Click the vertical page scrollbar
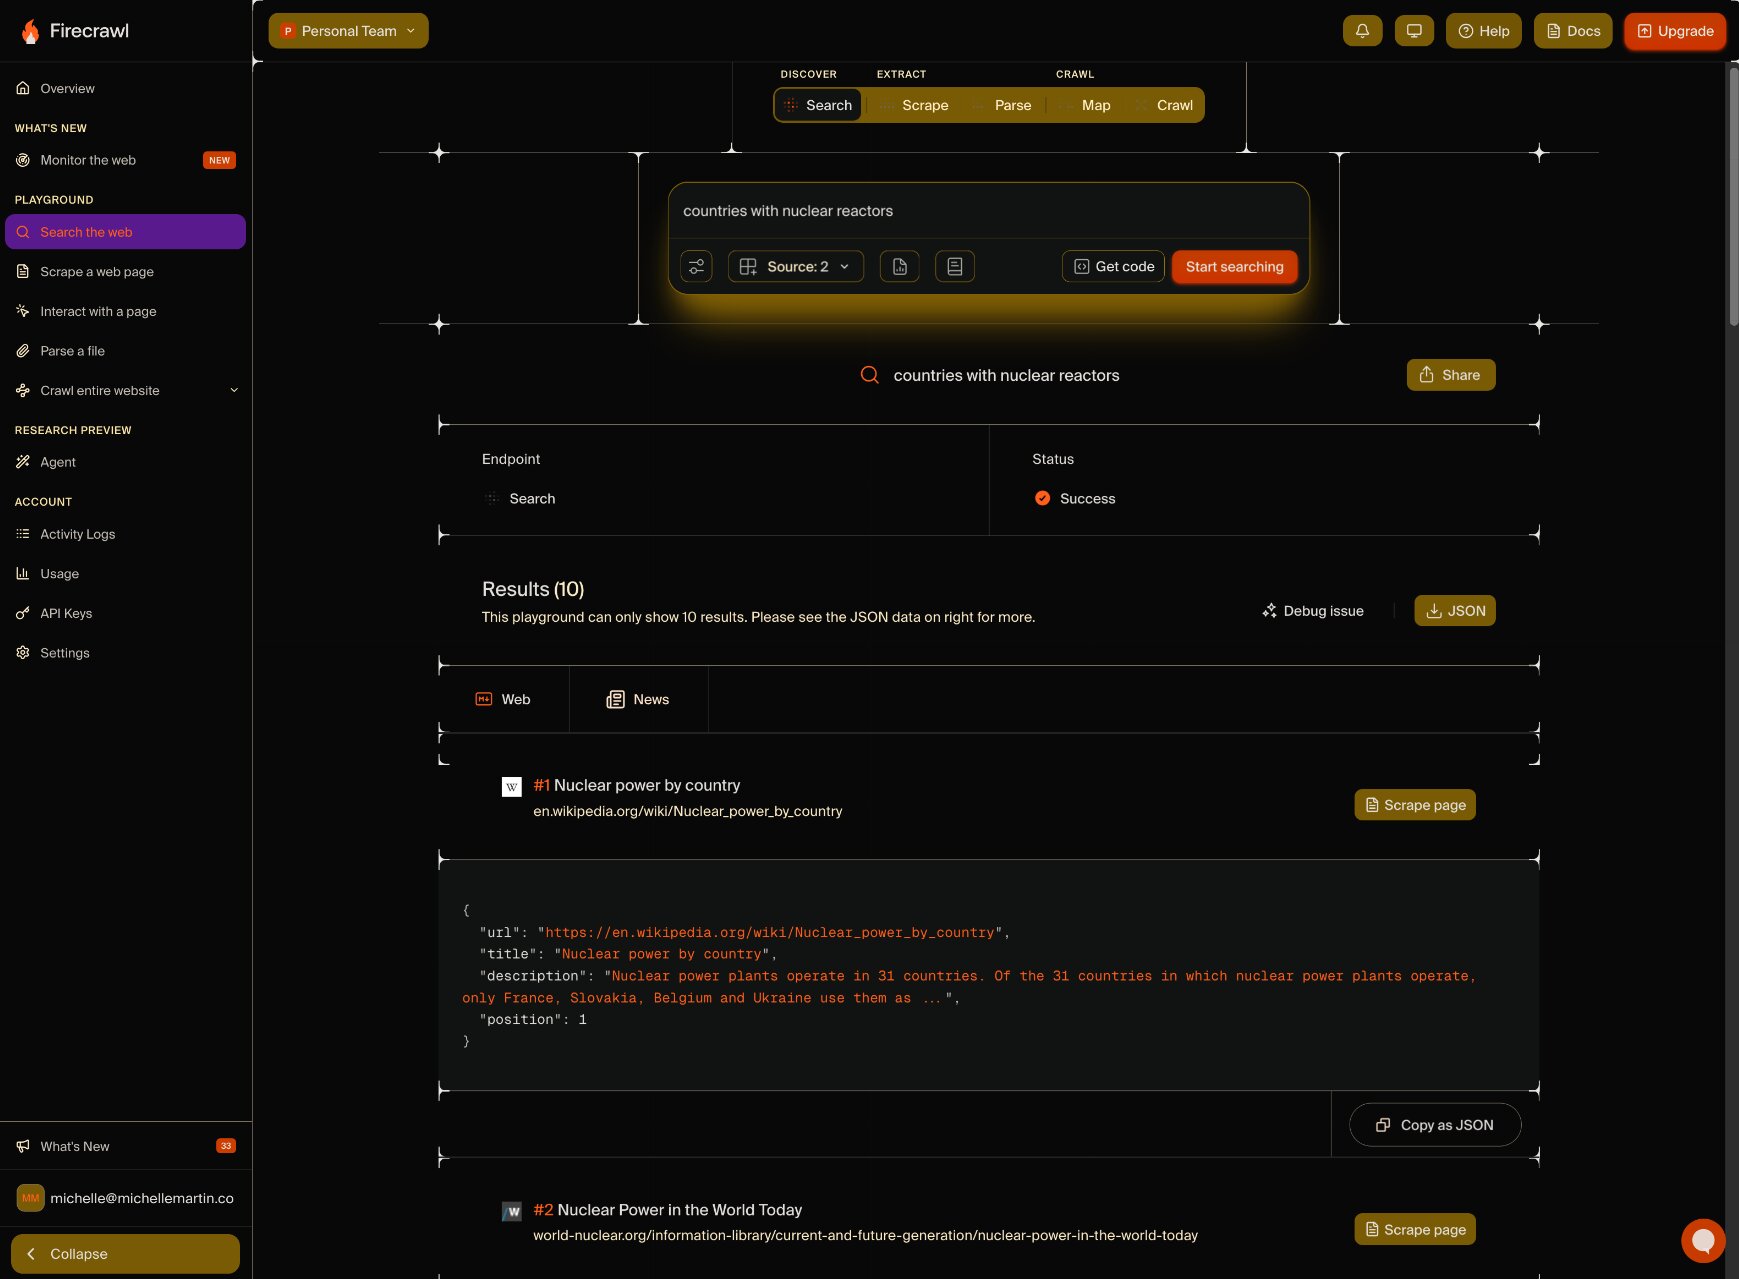This screenshot has height=1279, width=1739. pos(1733,196)
